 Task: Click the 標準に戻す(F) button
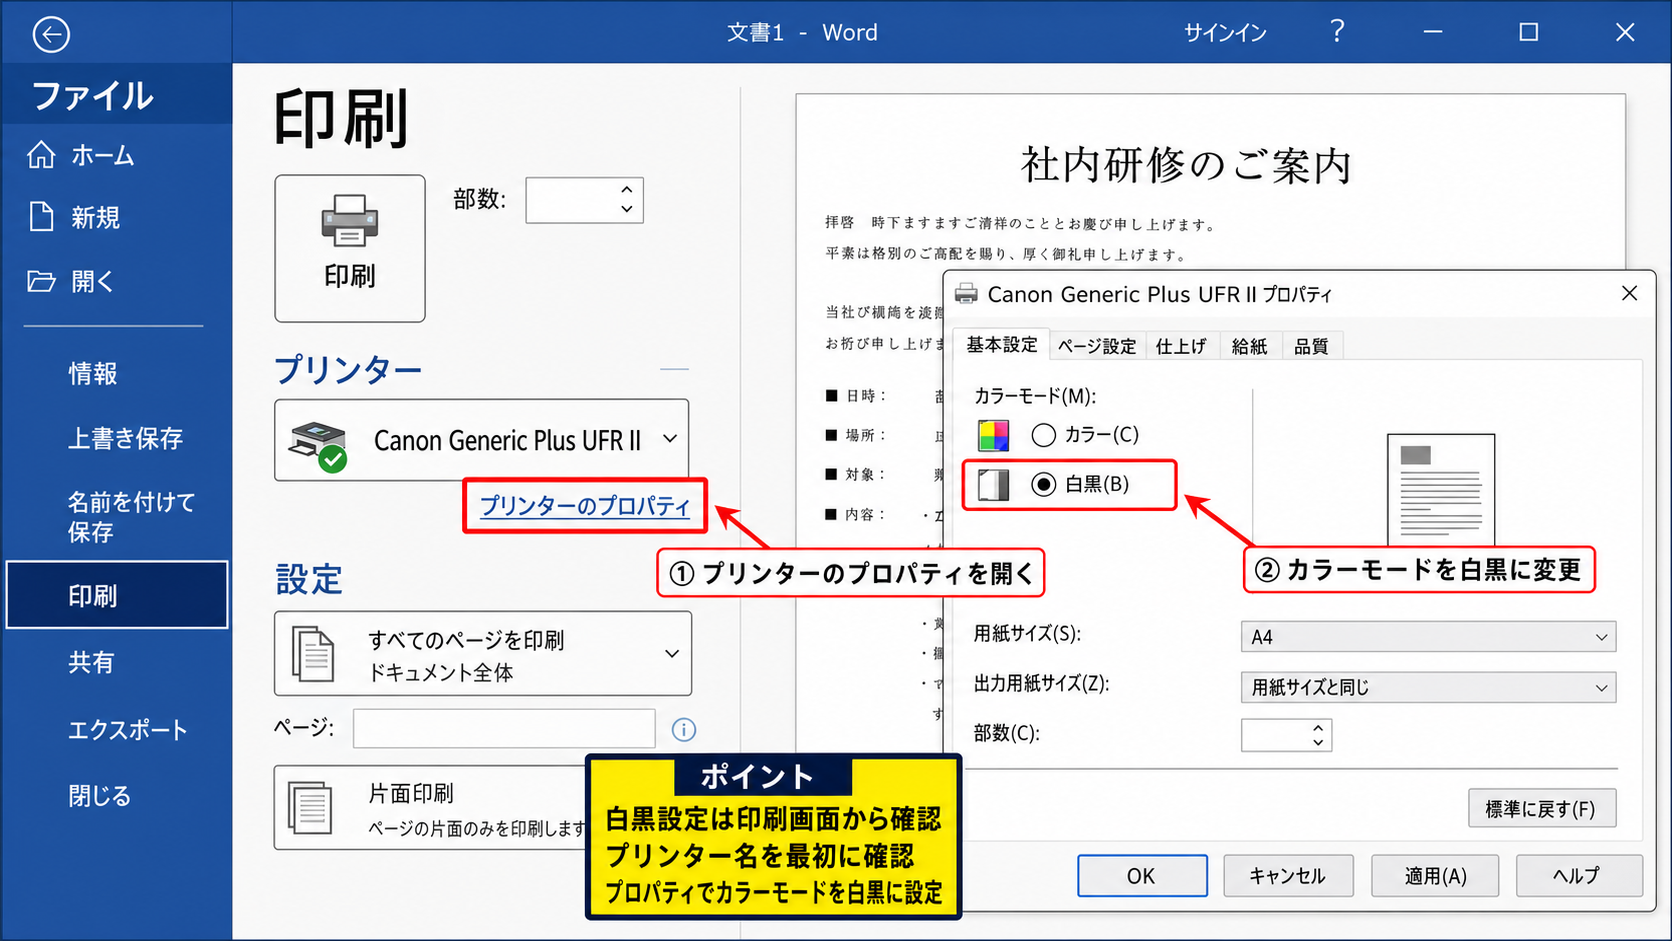pos(1542,808)
